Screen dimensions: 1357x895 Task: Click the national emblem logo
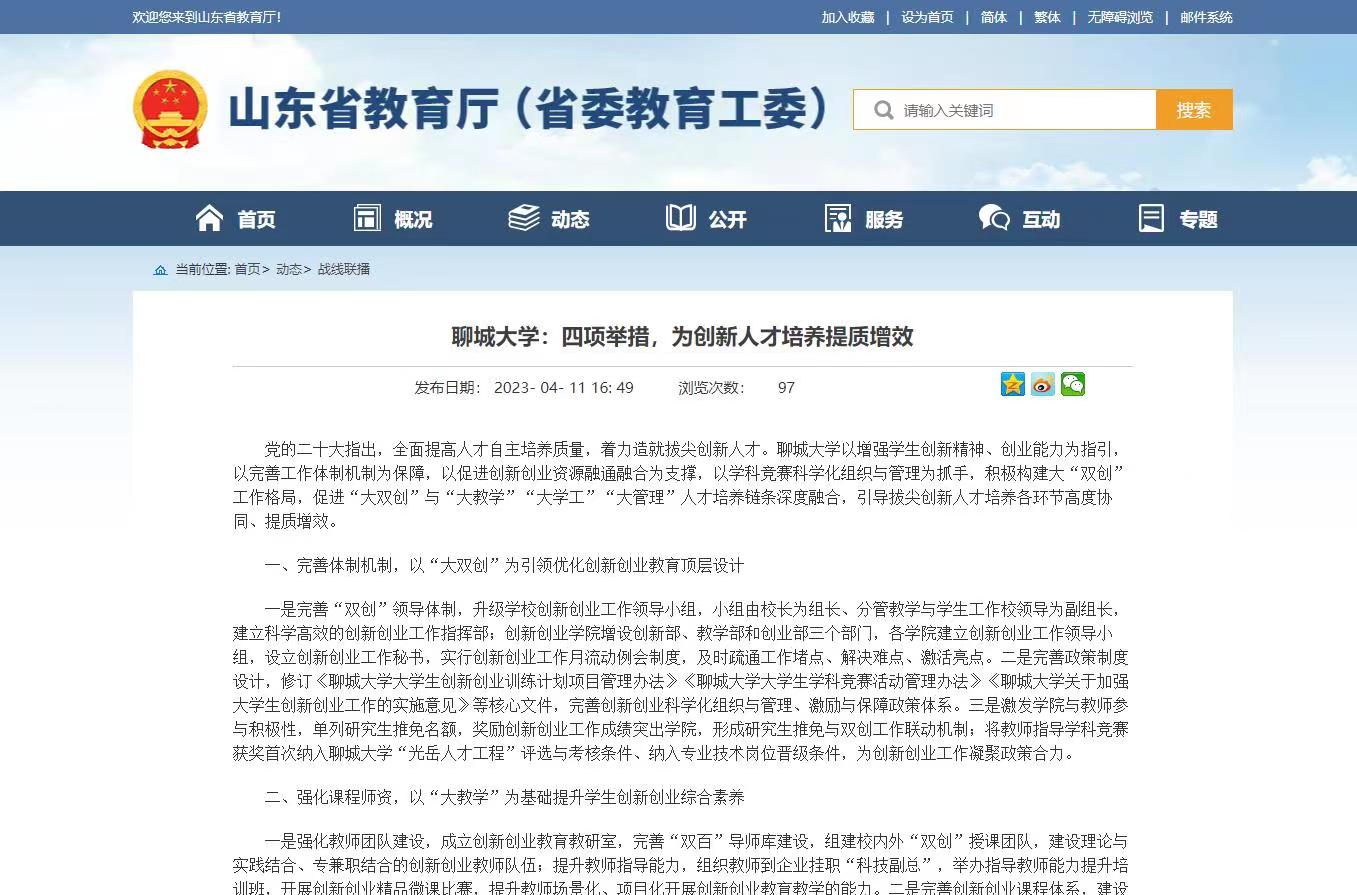[169, 109]
